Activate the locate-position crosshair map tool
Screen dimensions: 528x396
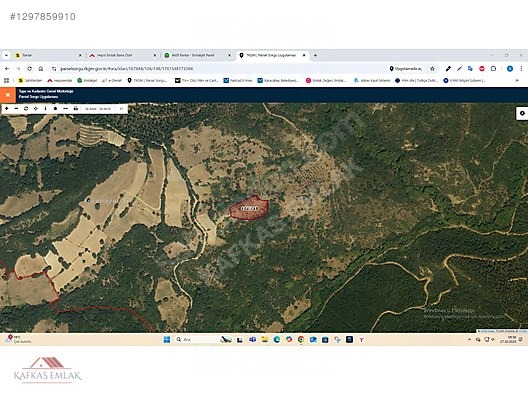tap(36, 109)
